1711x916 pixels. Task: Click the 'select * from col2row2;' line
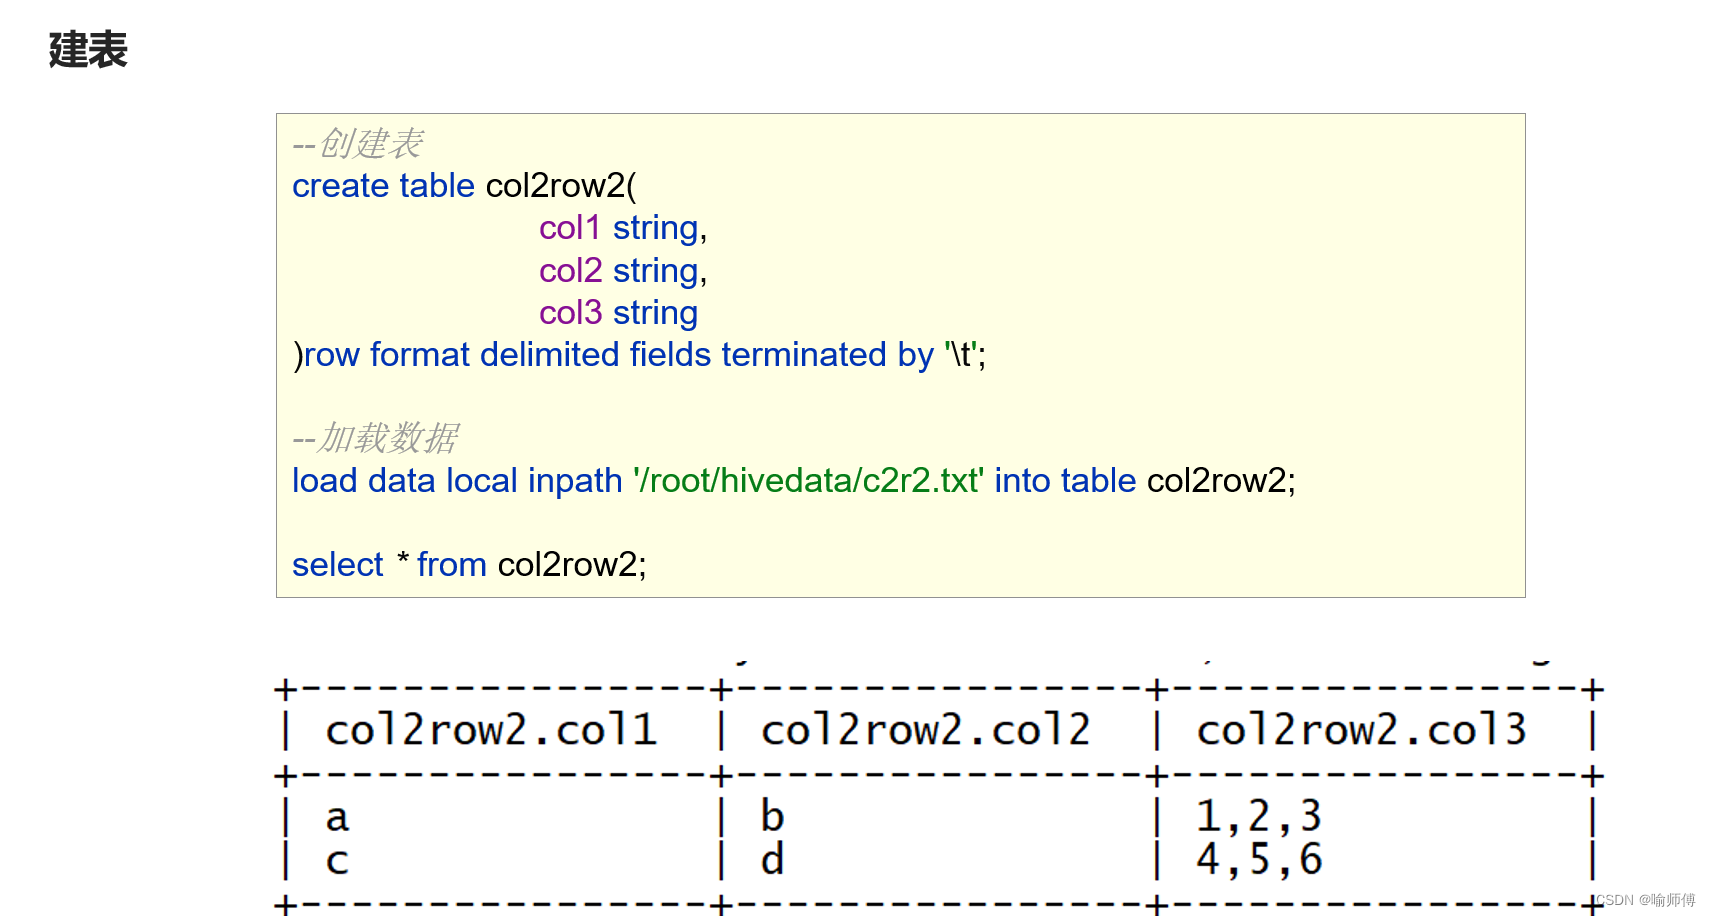point(469,565)
